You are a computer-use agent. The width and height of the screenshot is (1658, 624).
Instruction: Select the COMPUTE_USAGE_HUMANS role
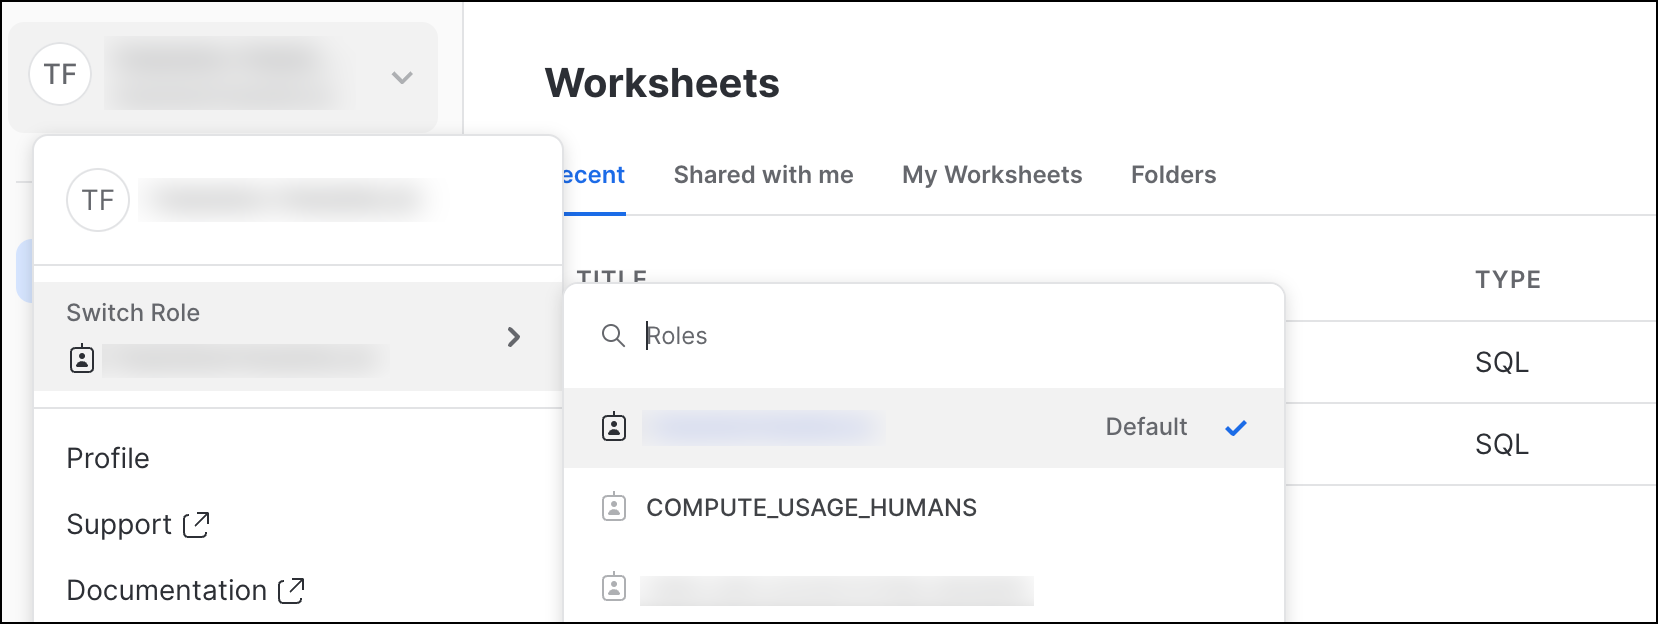811,508
